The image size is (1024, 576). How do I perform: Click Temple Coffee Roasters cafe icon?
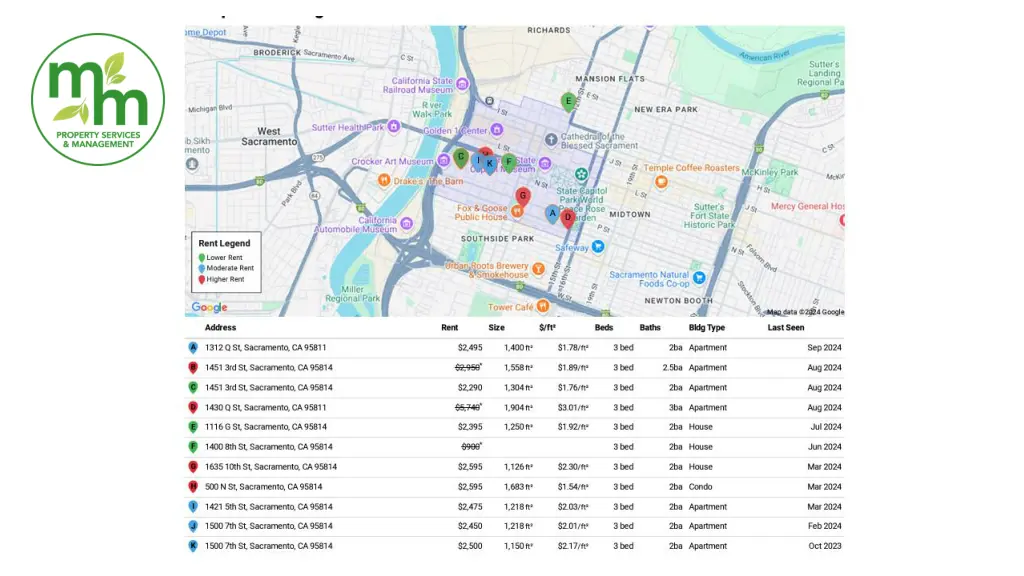point(661,182)
